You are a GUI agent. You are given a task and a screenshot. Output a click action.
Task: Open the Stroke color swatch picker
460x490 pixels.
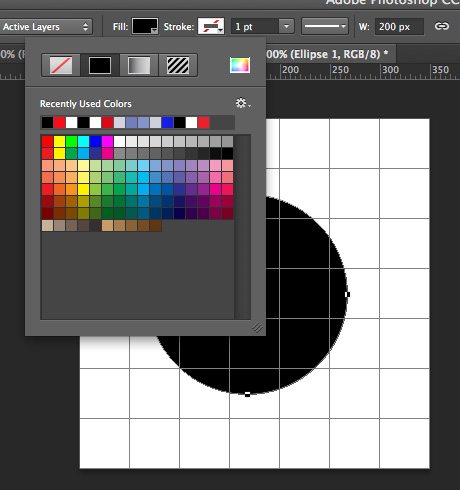[211, 26]
